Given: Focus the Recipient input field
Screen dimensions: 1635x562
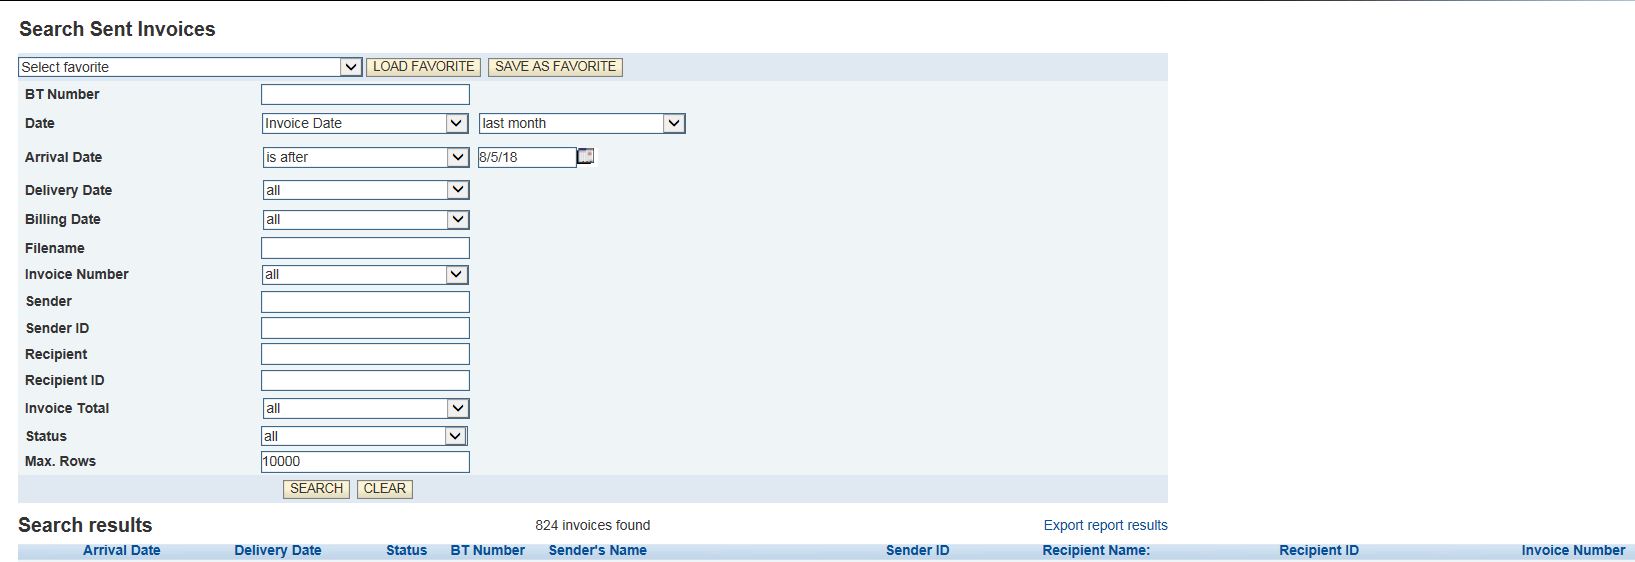Looking at the screenshot, I should [x=365, y=354].
